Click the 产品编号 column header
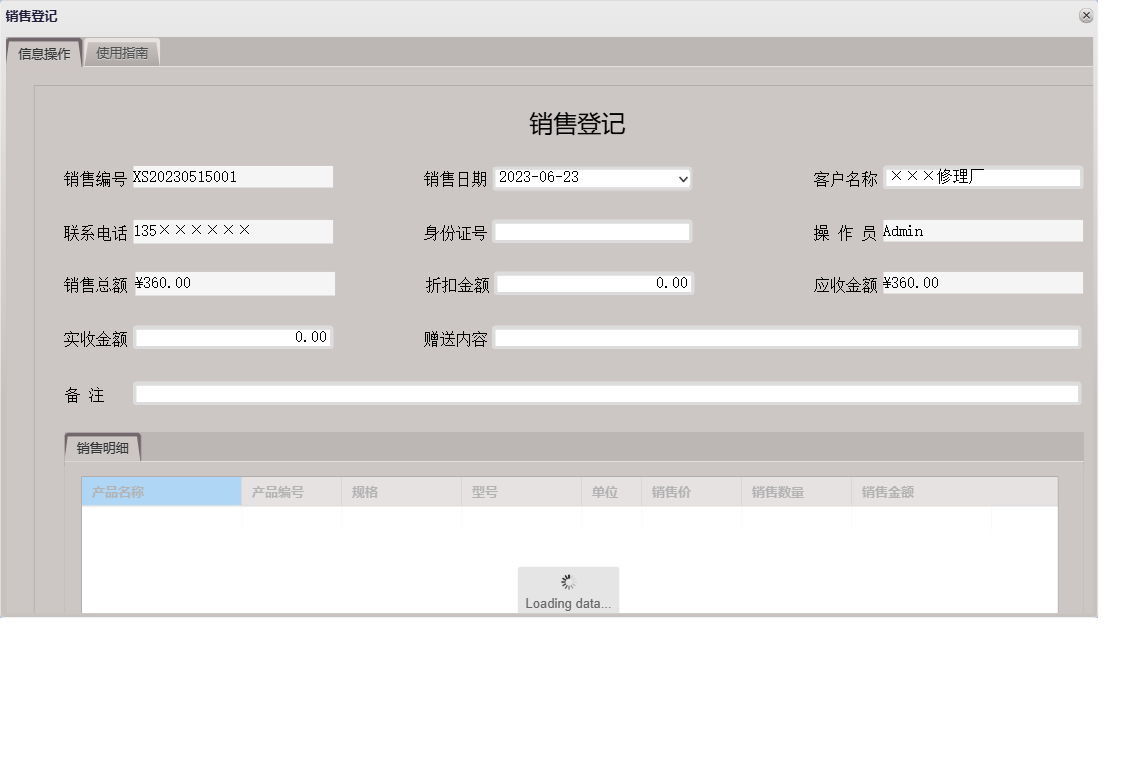The height and width of the screenshot is (762, 1134). pos(288,491)
